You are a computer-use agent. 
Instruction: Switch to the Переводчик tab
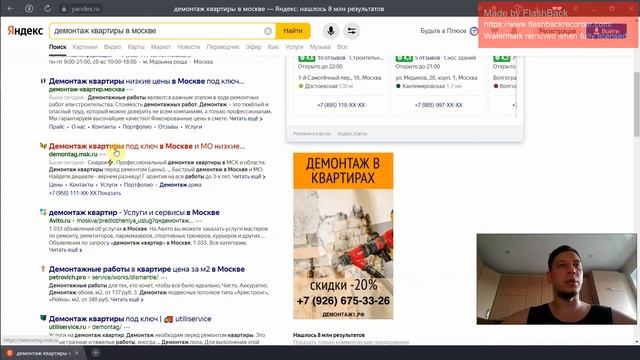tap(222, 47)
